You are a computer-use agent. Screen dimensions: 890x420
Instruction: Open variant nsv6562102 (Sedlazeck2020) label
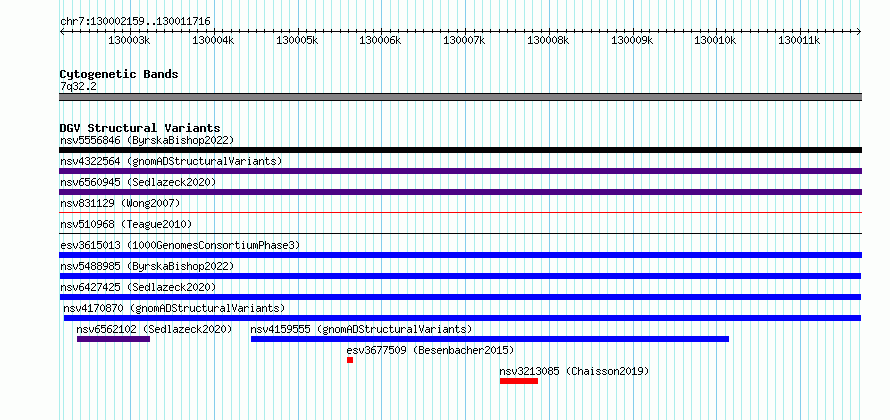click(154, 329)
